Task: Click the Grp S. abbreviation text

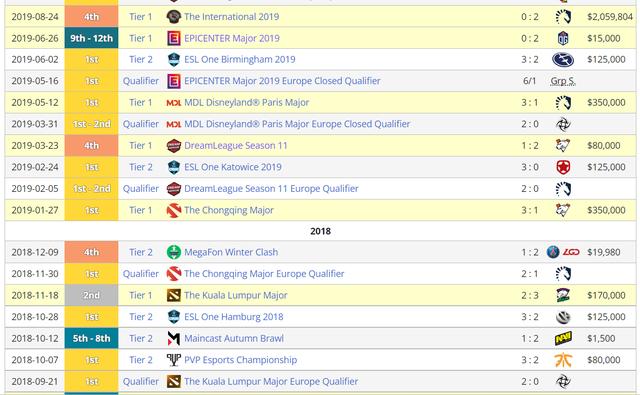Action: pyautogui.click(x=563, y=81)
